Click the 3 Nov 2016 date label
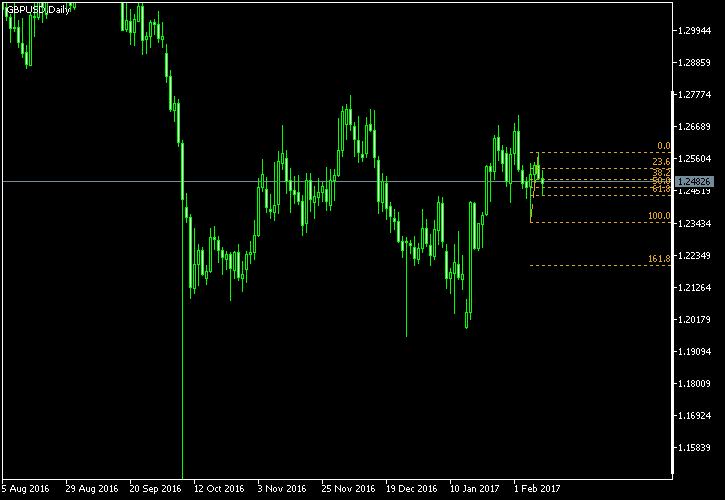The height and width of the screenshot is (500, 725). [x=282, y=488]
